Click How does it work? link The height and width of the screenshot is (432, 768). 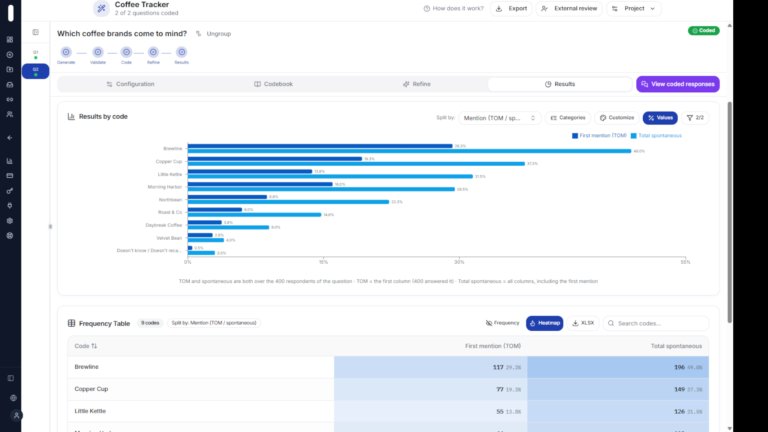[x=454, y=9]
